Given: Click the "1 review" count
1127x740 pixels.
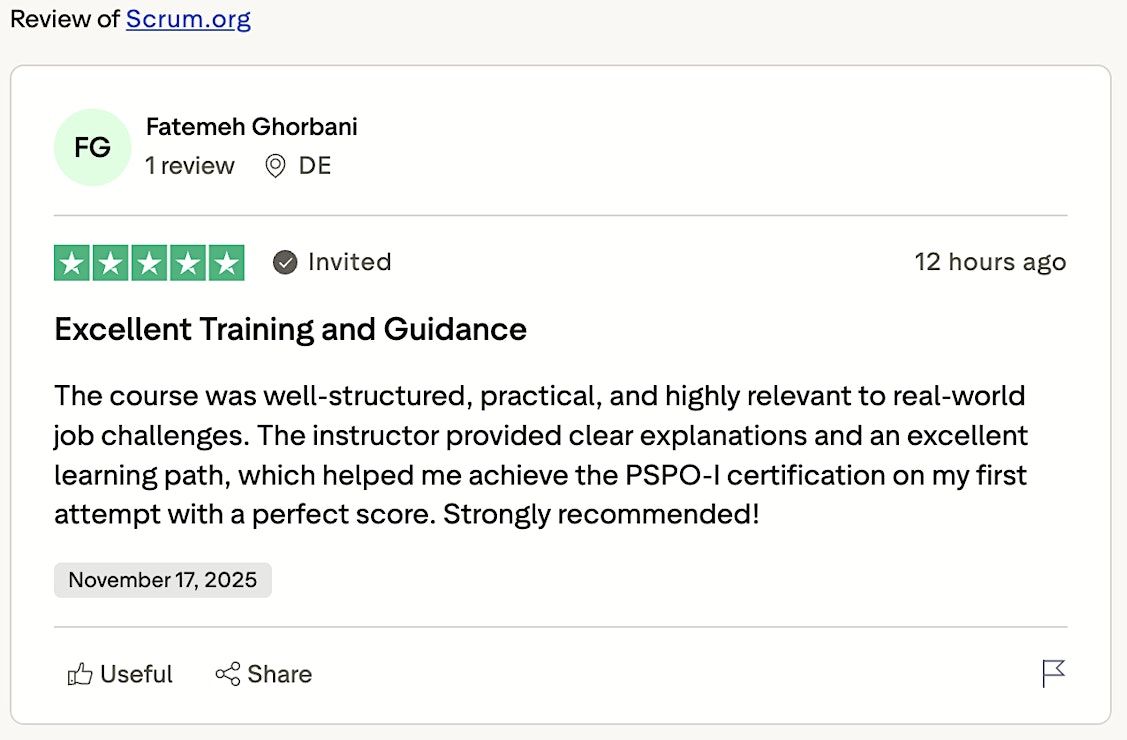Looking at the screenshot, I should point(190,166).
